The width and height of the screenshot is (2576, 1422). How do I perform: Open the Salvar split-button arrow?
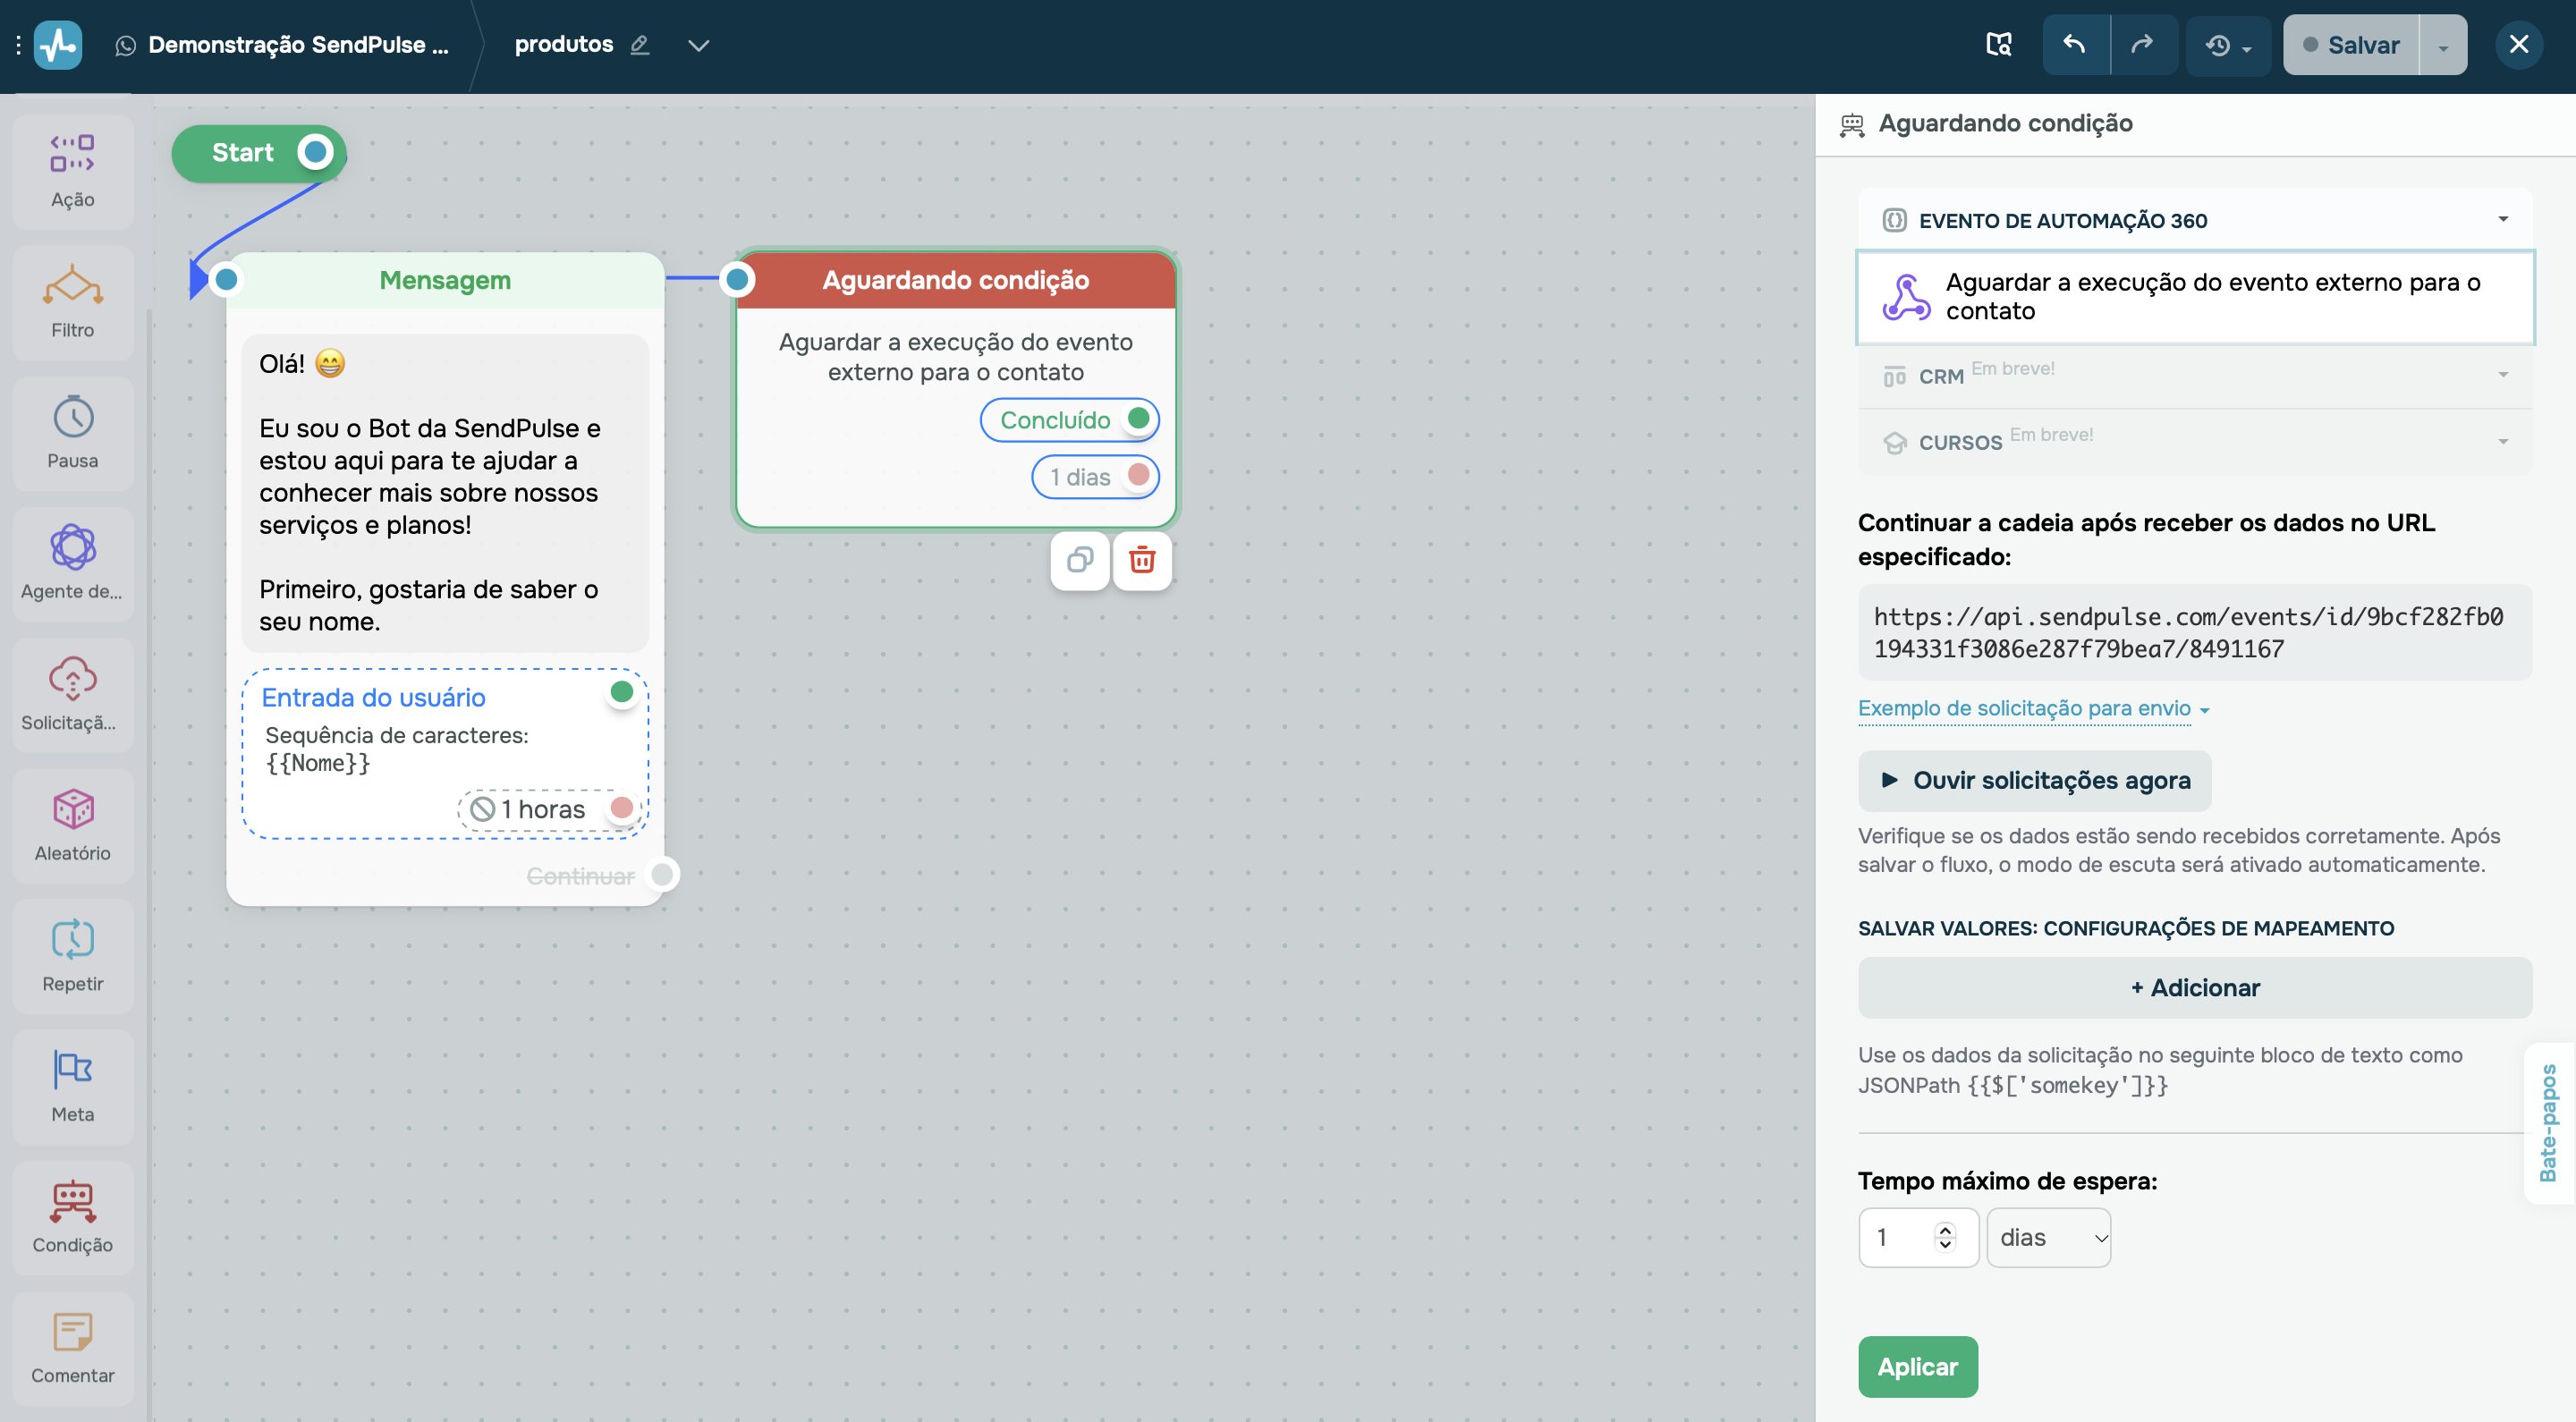tap(2443, 46)
